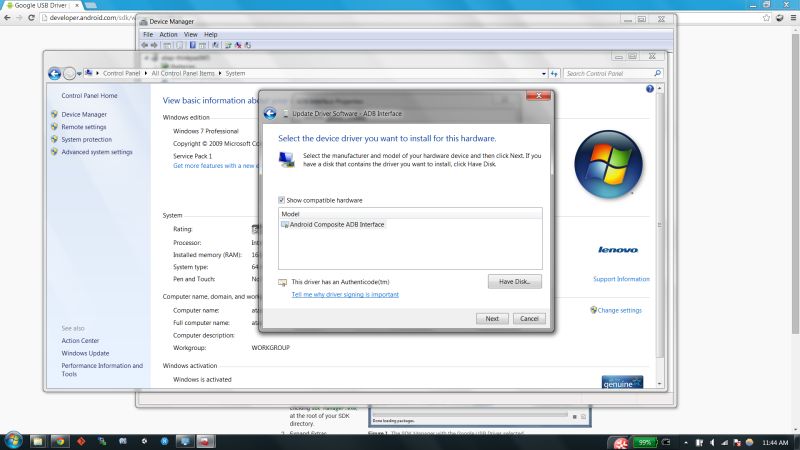Image resolution: width=800 pixels, height=450 pixels.
Task: Click the blue Help icon in Device Manager toolbar
Action: click(x=192, y=45)
